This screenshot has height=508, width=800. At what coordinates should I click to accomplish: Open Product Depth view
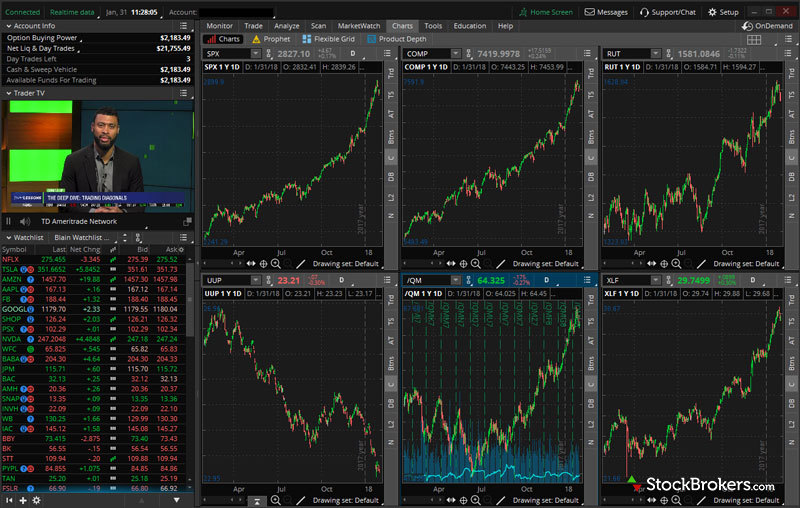point(397,39)
